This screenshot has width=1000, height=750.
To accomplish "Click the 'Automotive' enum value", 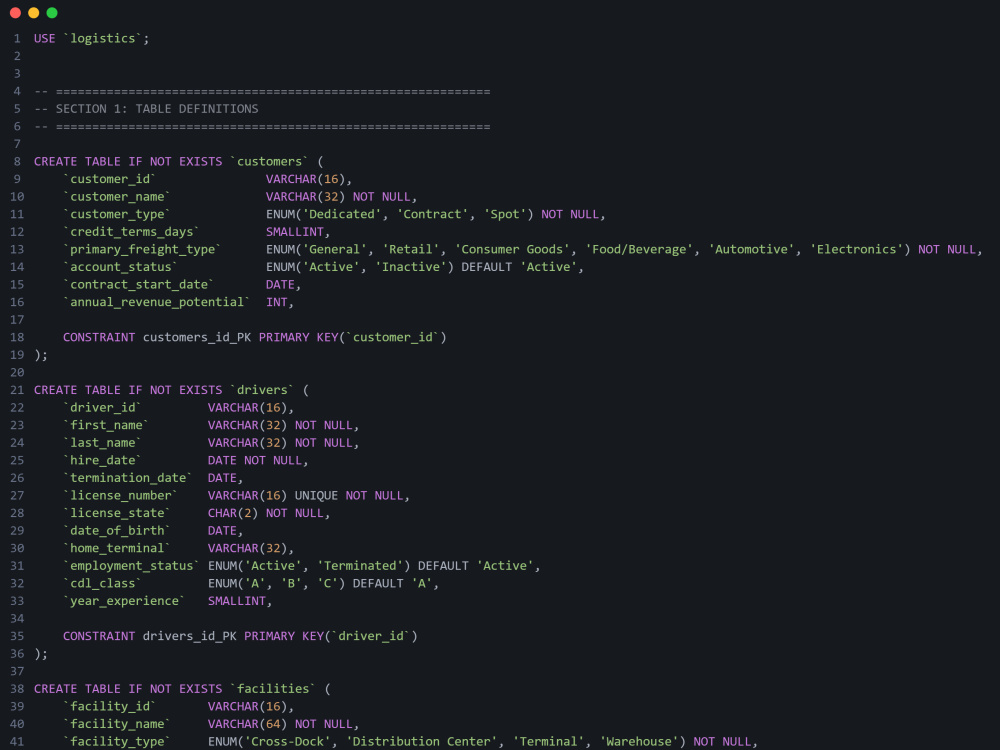I will tap(751, 249).
